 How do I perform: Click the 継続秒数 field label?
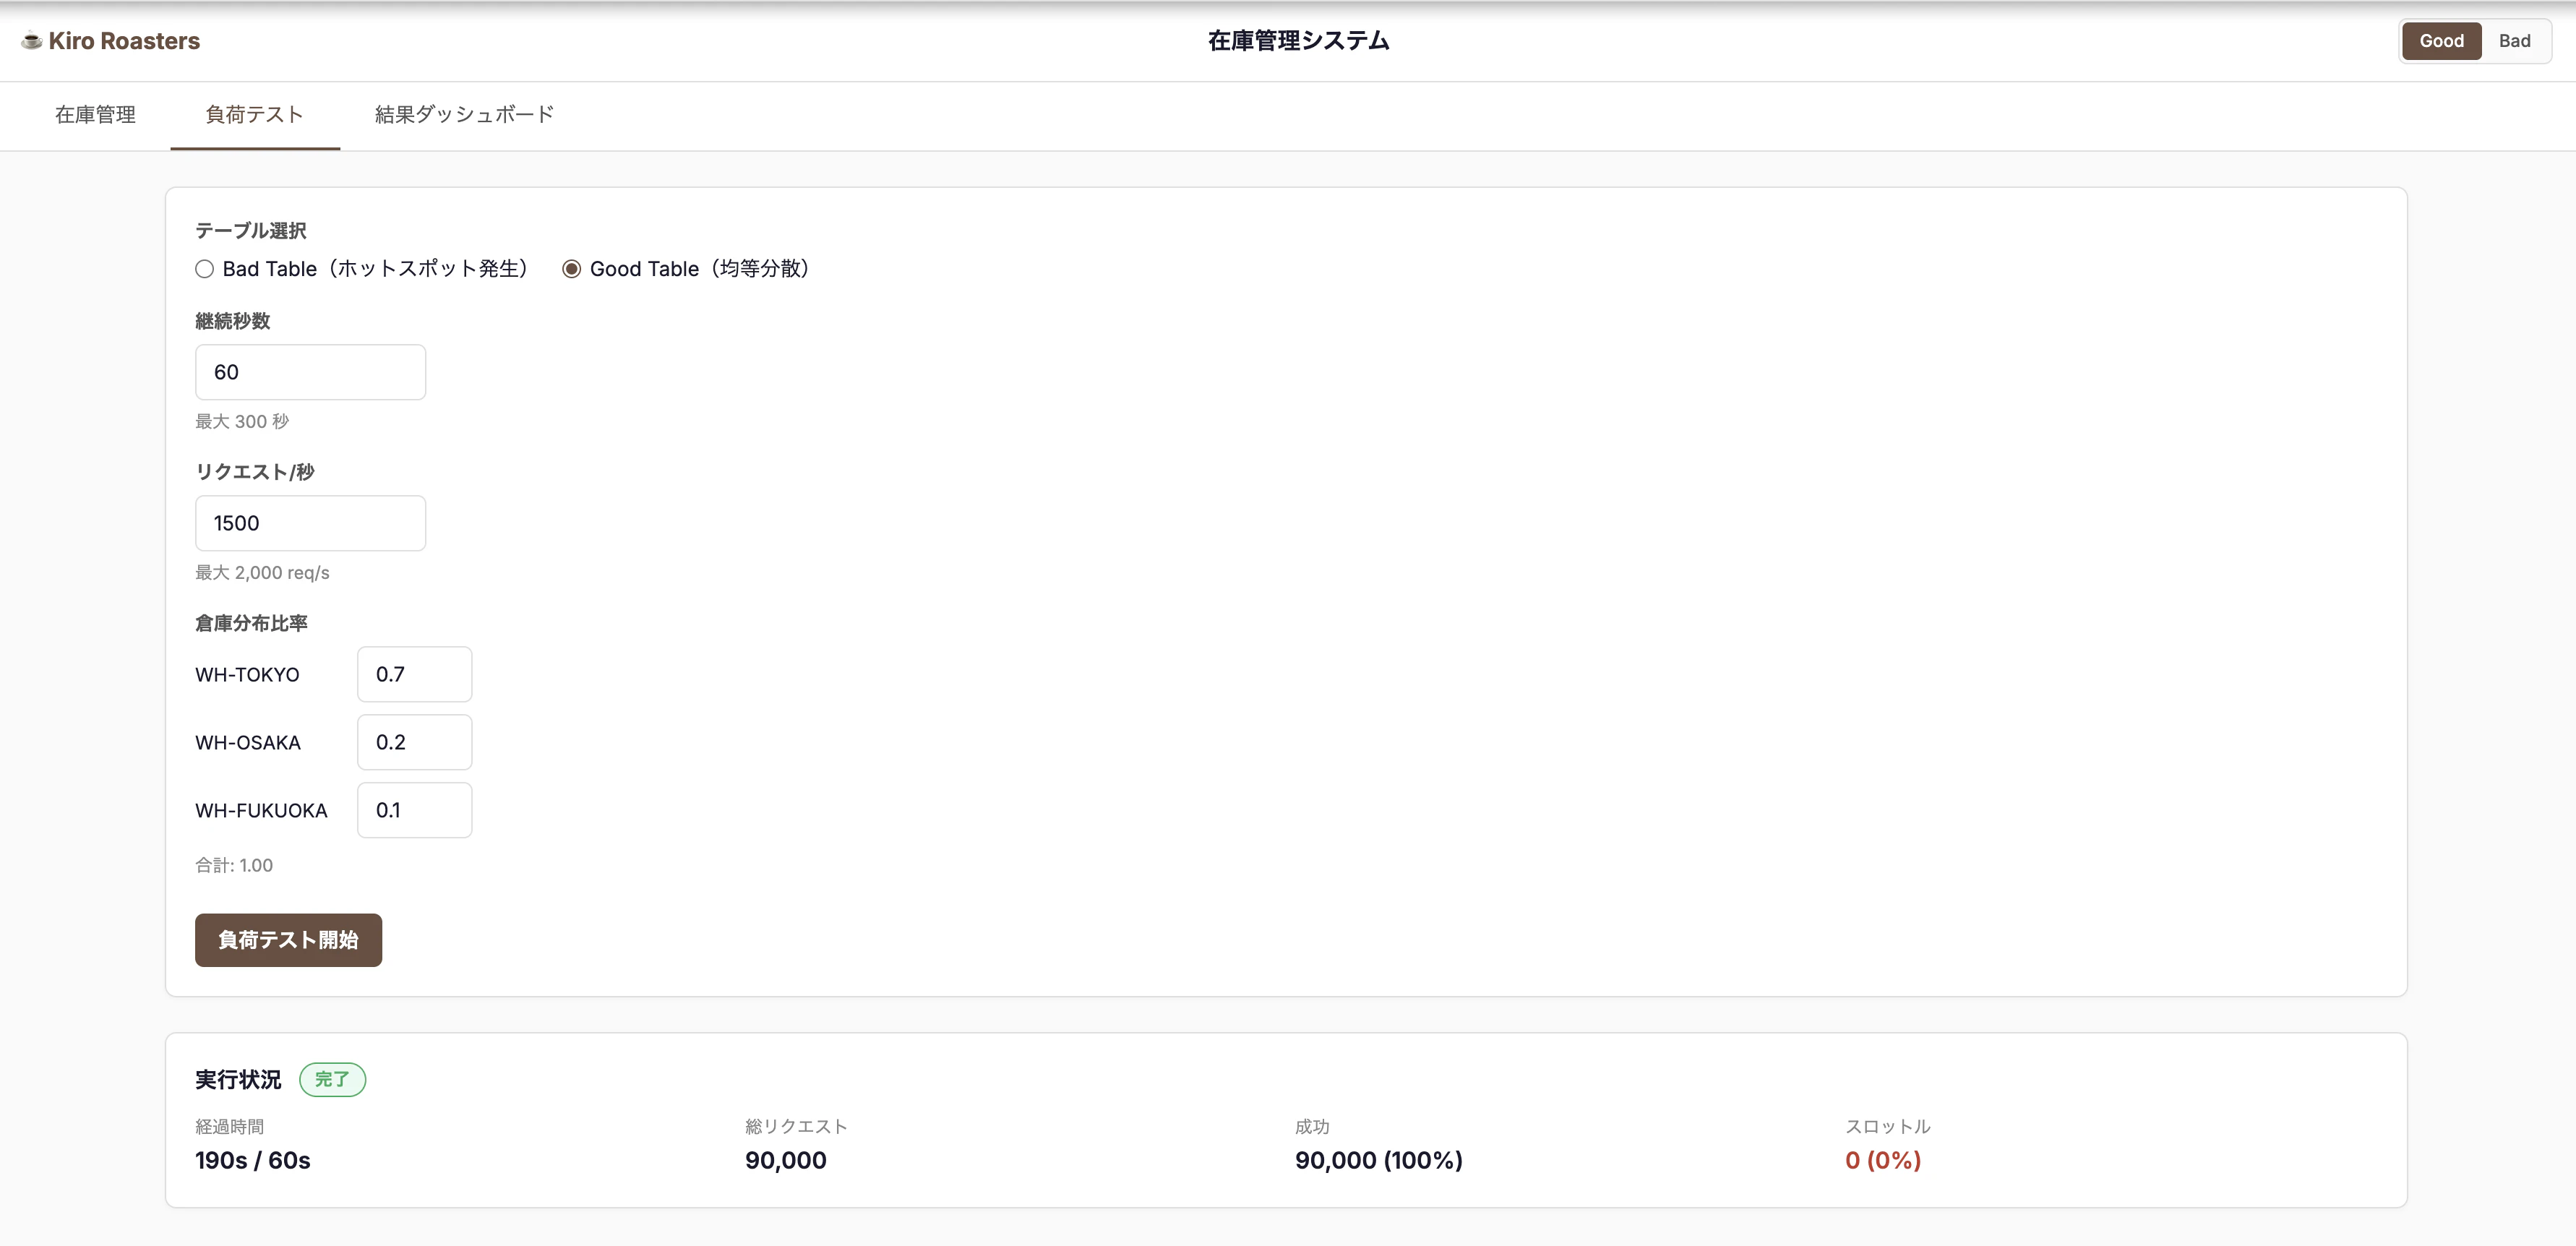[232, 322]
